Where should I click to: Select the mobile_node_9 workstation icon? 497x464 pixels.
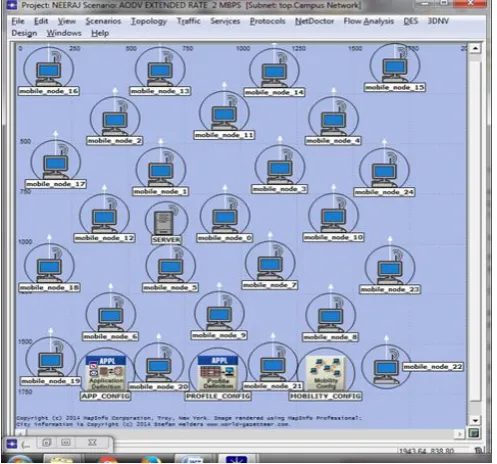click(x=219, y=318)
